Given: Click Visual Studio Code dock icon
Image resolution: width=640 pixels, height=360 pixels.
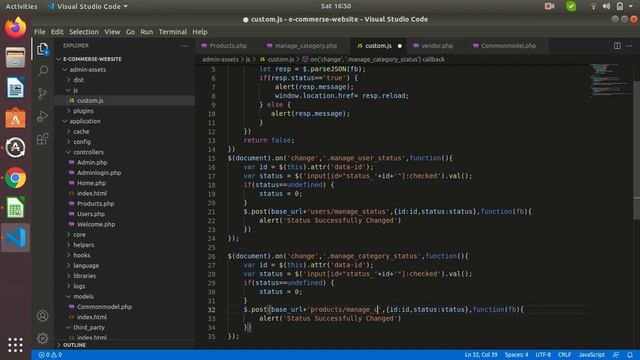Looking at the screenshot, I should (16, 238).
